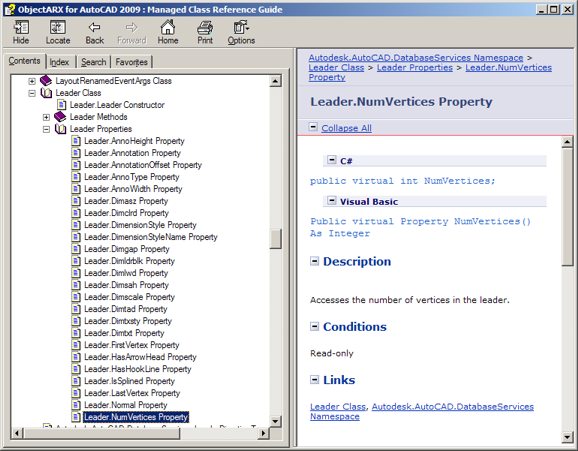Click the page icon beside Leader.Normal Property

pyautogui.click(x=76, y=405)
